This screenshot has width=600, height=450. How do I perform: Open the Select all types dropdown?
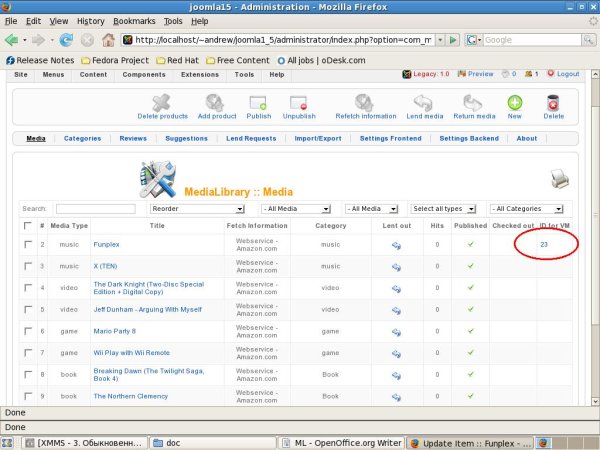[443, 209]
